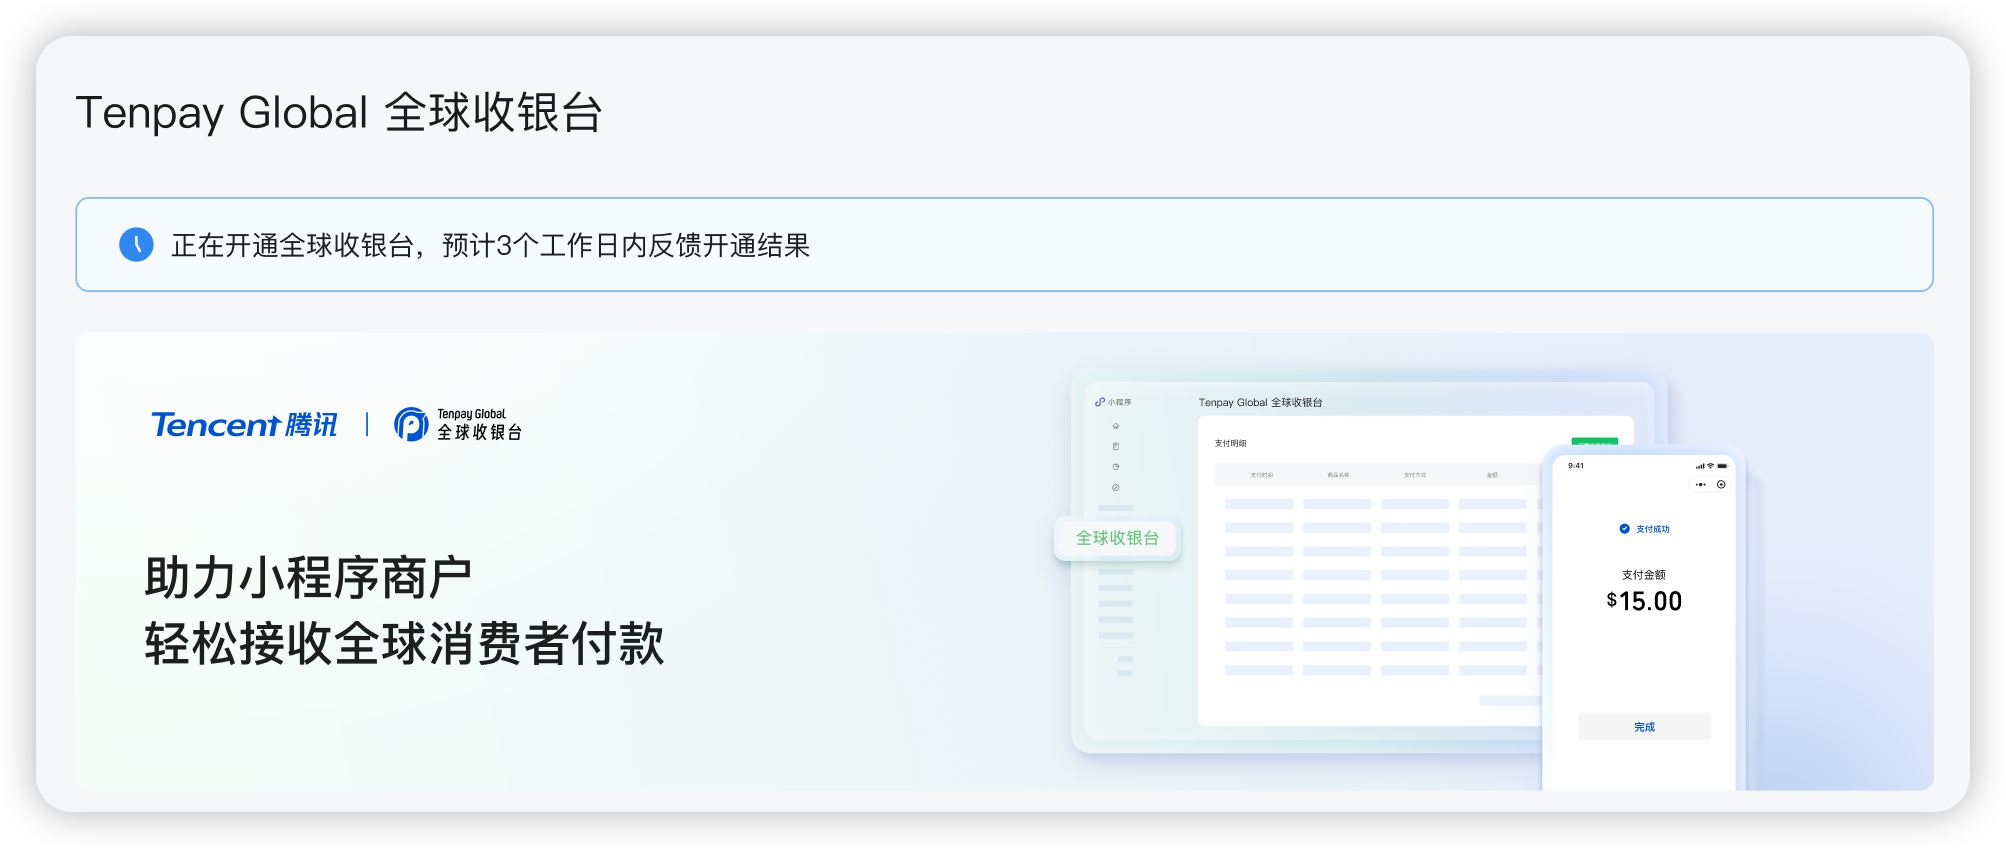
Task: Click the "支付金额" label in the phone mockup
Action: click(1644, 575)
